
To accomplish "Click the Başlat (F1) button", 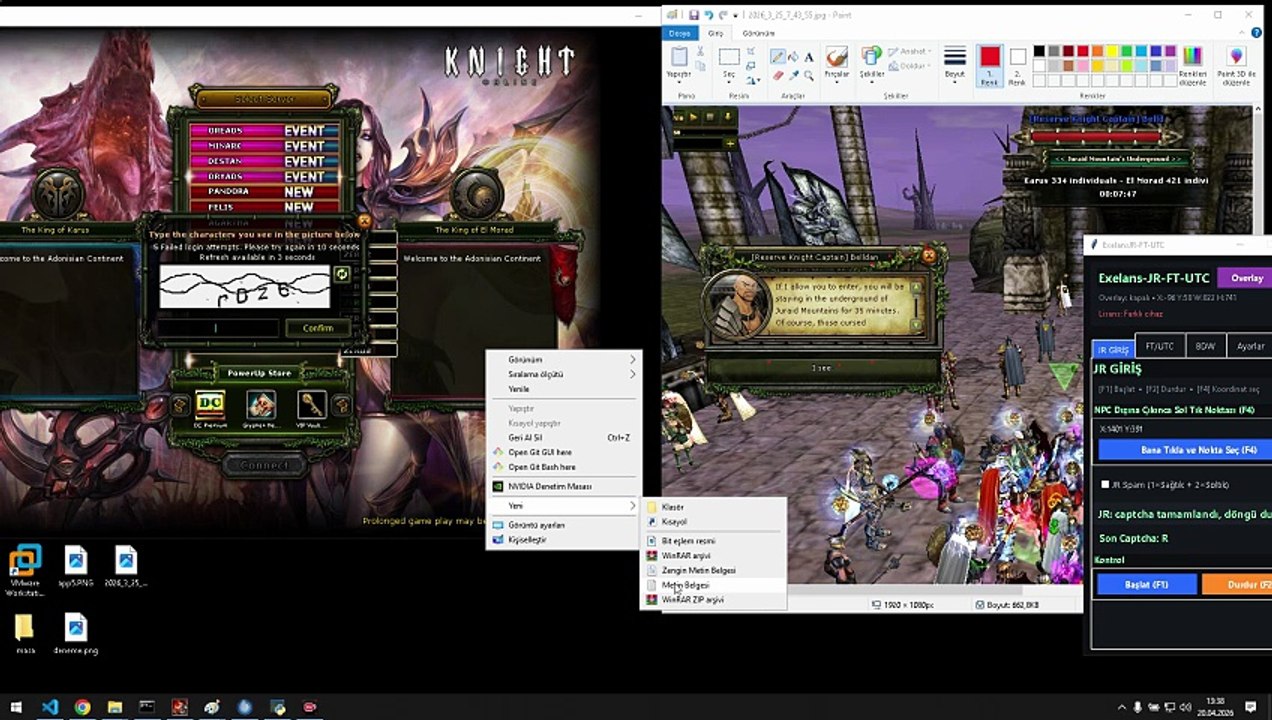I will pos(1146,584).
